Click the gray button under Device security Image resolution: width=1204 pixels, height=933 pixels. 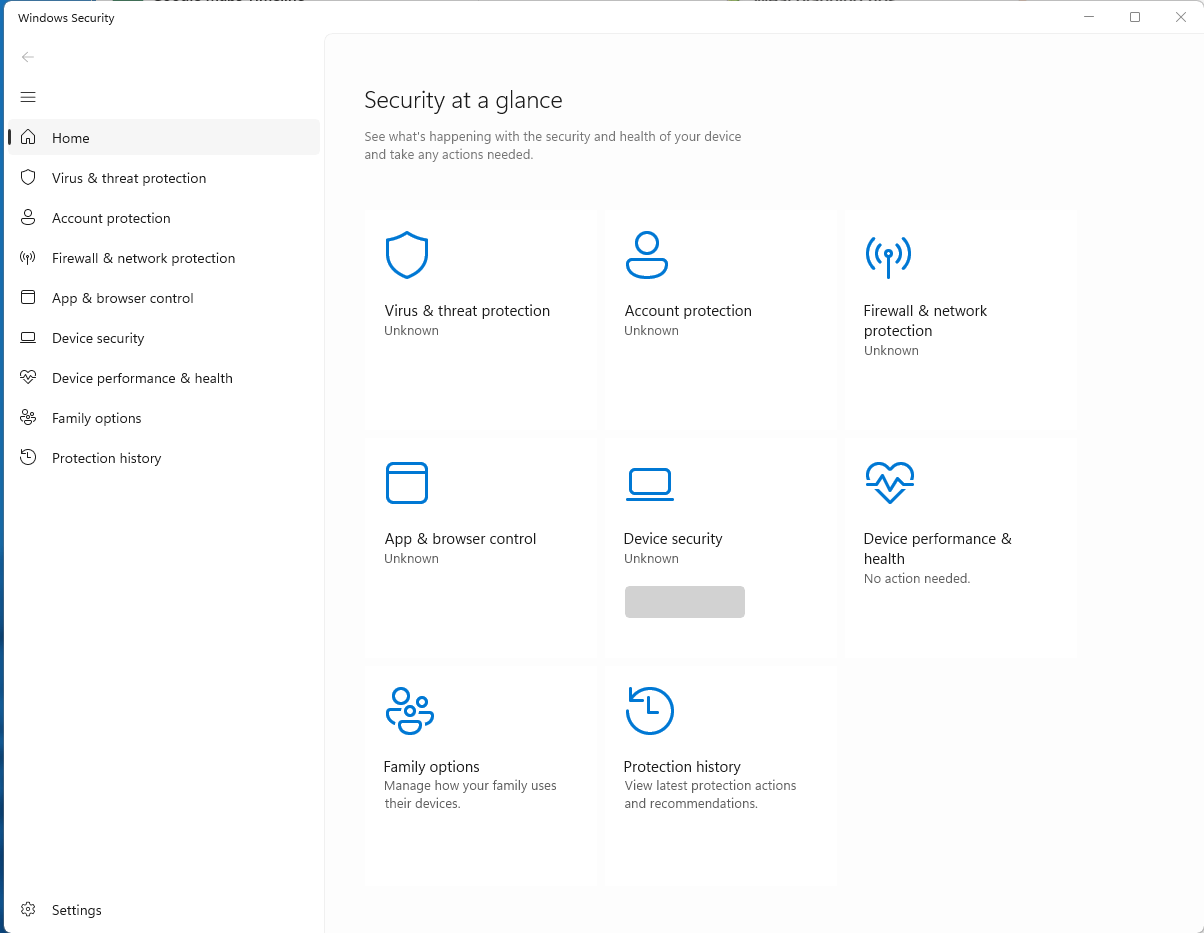pyautogui.click(x=685, y=602)
